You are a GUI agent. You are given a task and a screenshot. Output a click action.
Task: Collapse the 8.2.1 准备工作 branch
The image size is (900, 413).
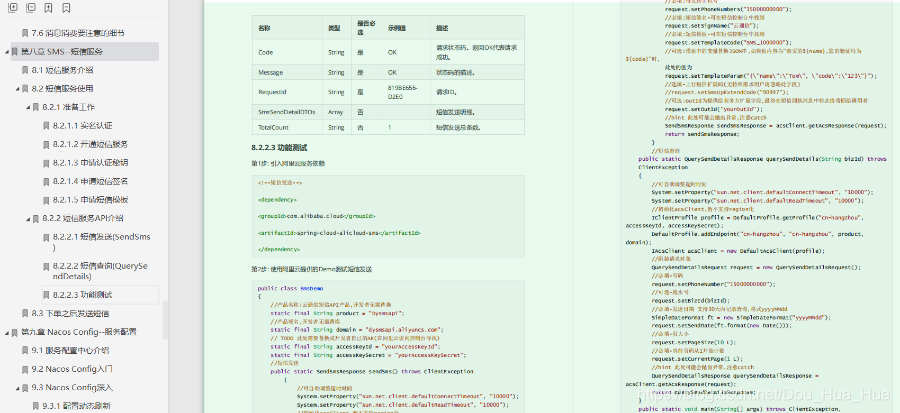pos(28,107)
